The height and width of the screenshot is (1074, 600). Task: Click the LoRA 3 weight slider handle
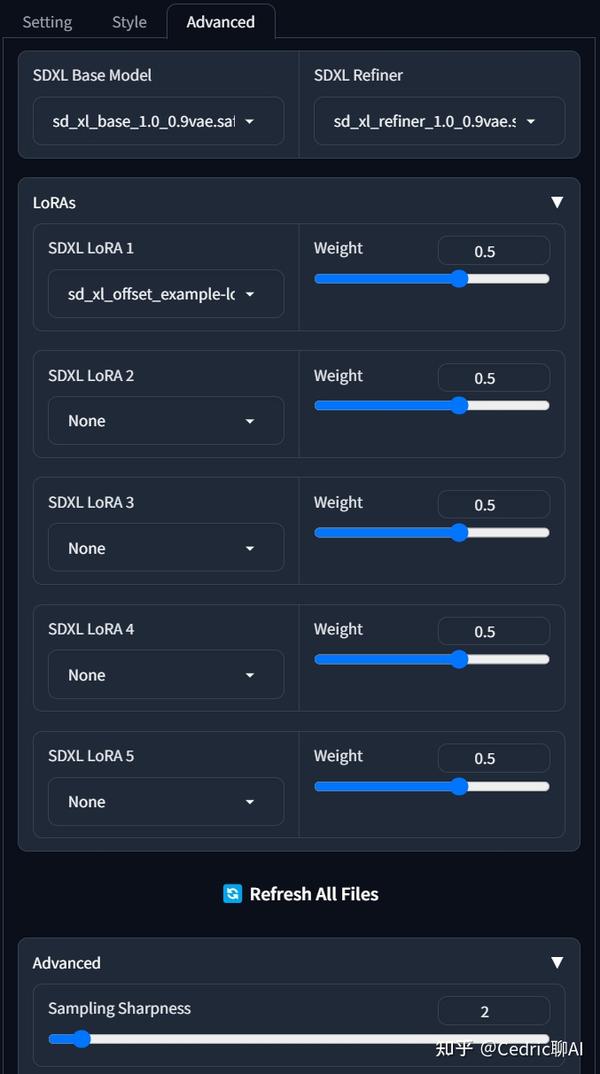[459, 533]
